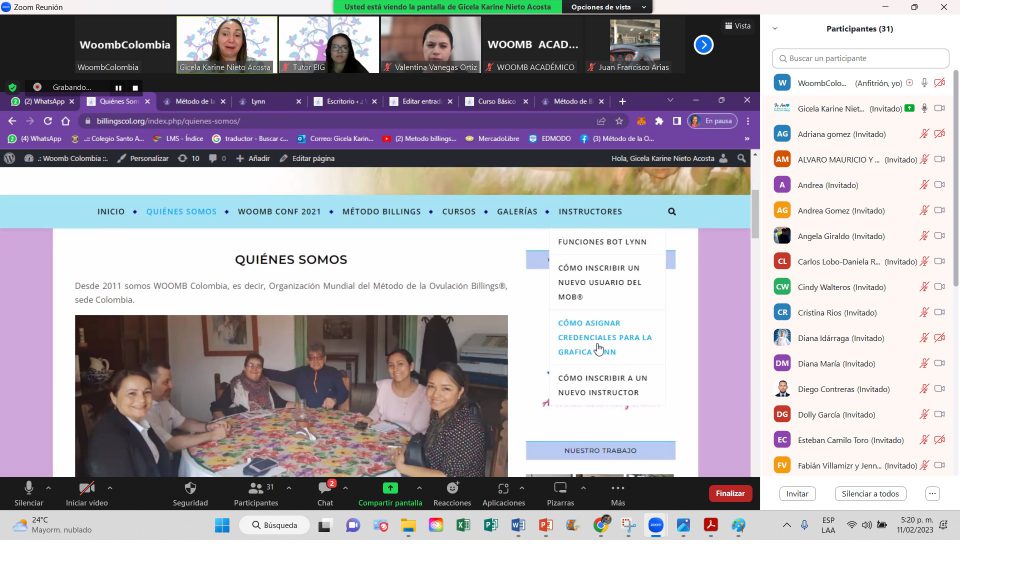
Task: Click Invitar button in participants panel
Action: [797, 494]
